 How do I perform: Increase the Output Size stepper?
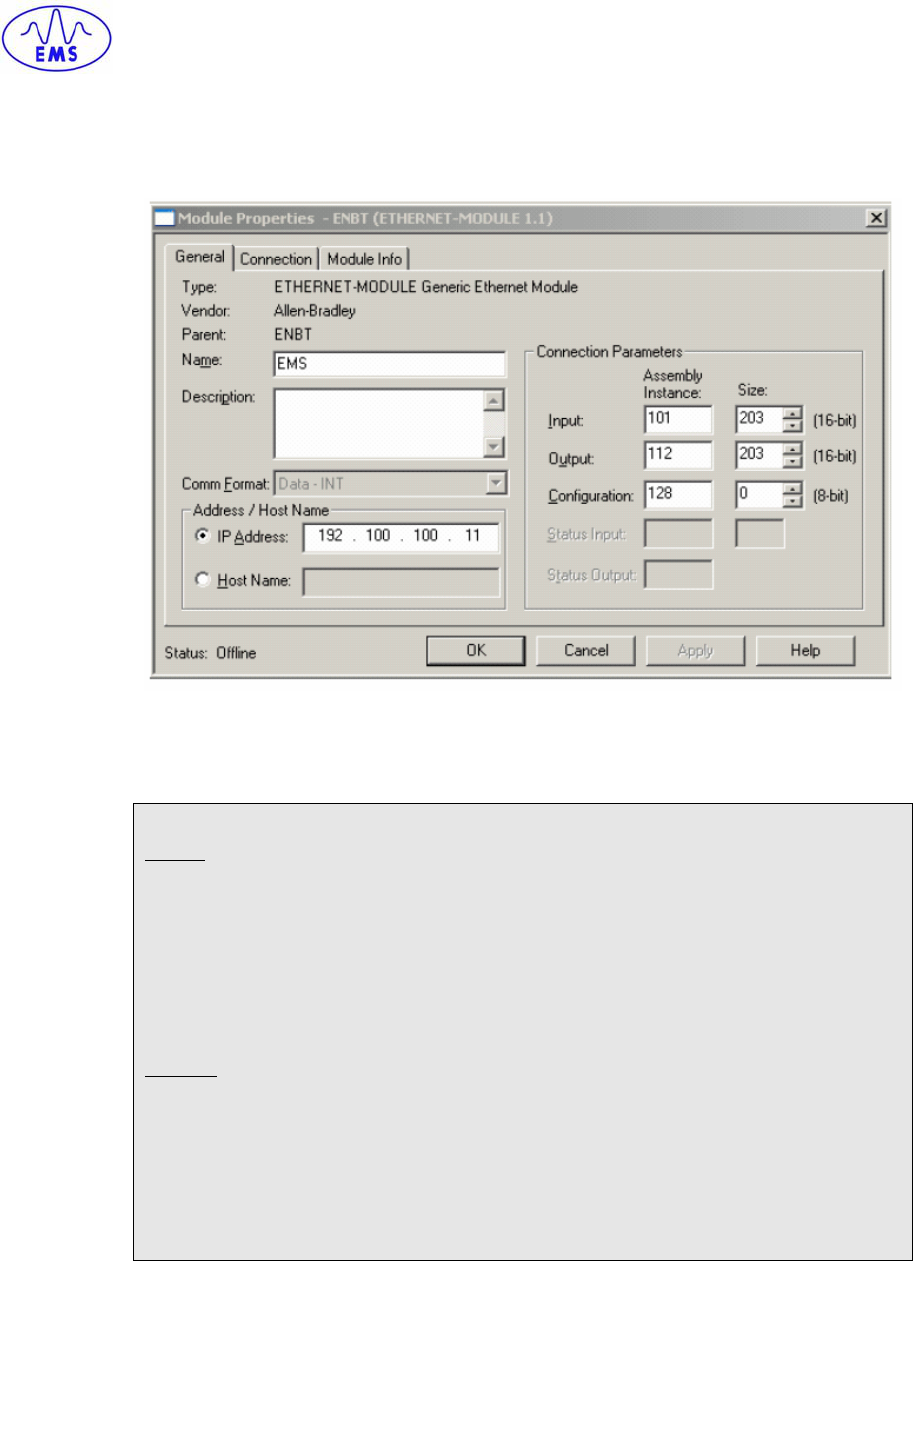[x=793, y=449]
